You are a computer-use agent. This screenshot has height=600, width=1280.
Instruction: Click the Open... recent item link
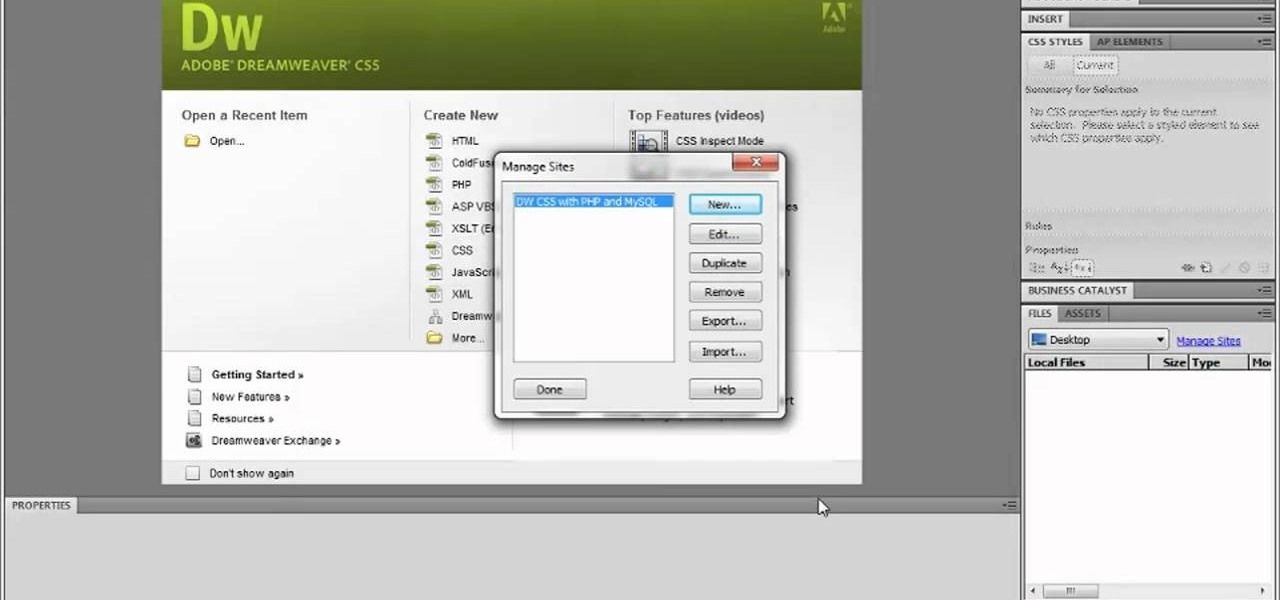pyautogui.click(x=227, y=141)
